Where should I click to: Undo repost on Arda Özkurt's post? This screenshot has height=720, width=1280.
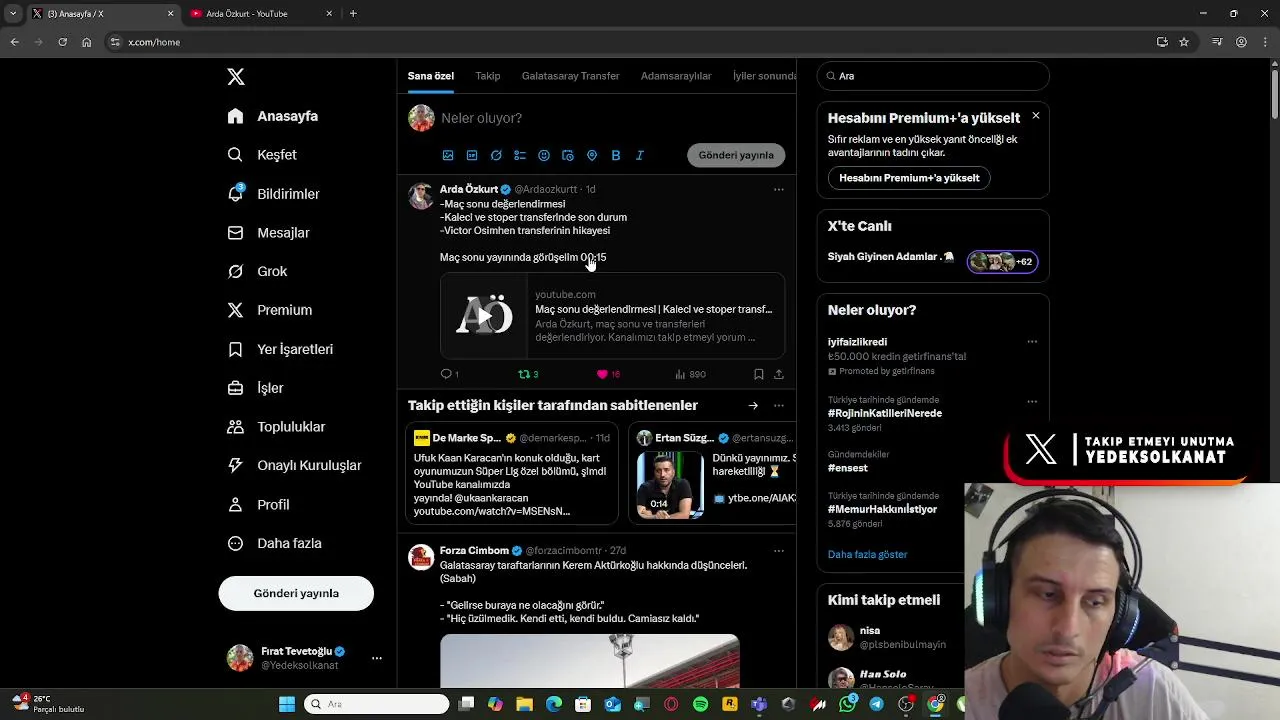pos(528,374)
